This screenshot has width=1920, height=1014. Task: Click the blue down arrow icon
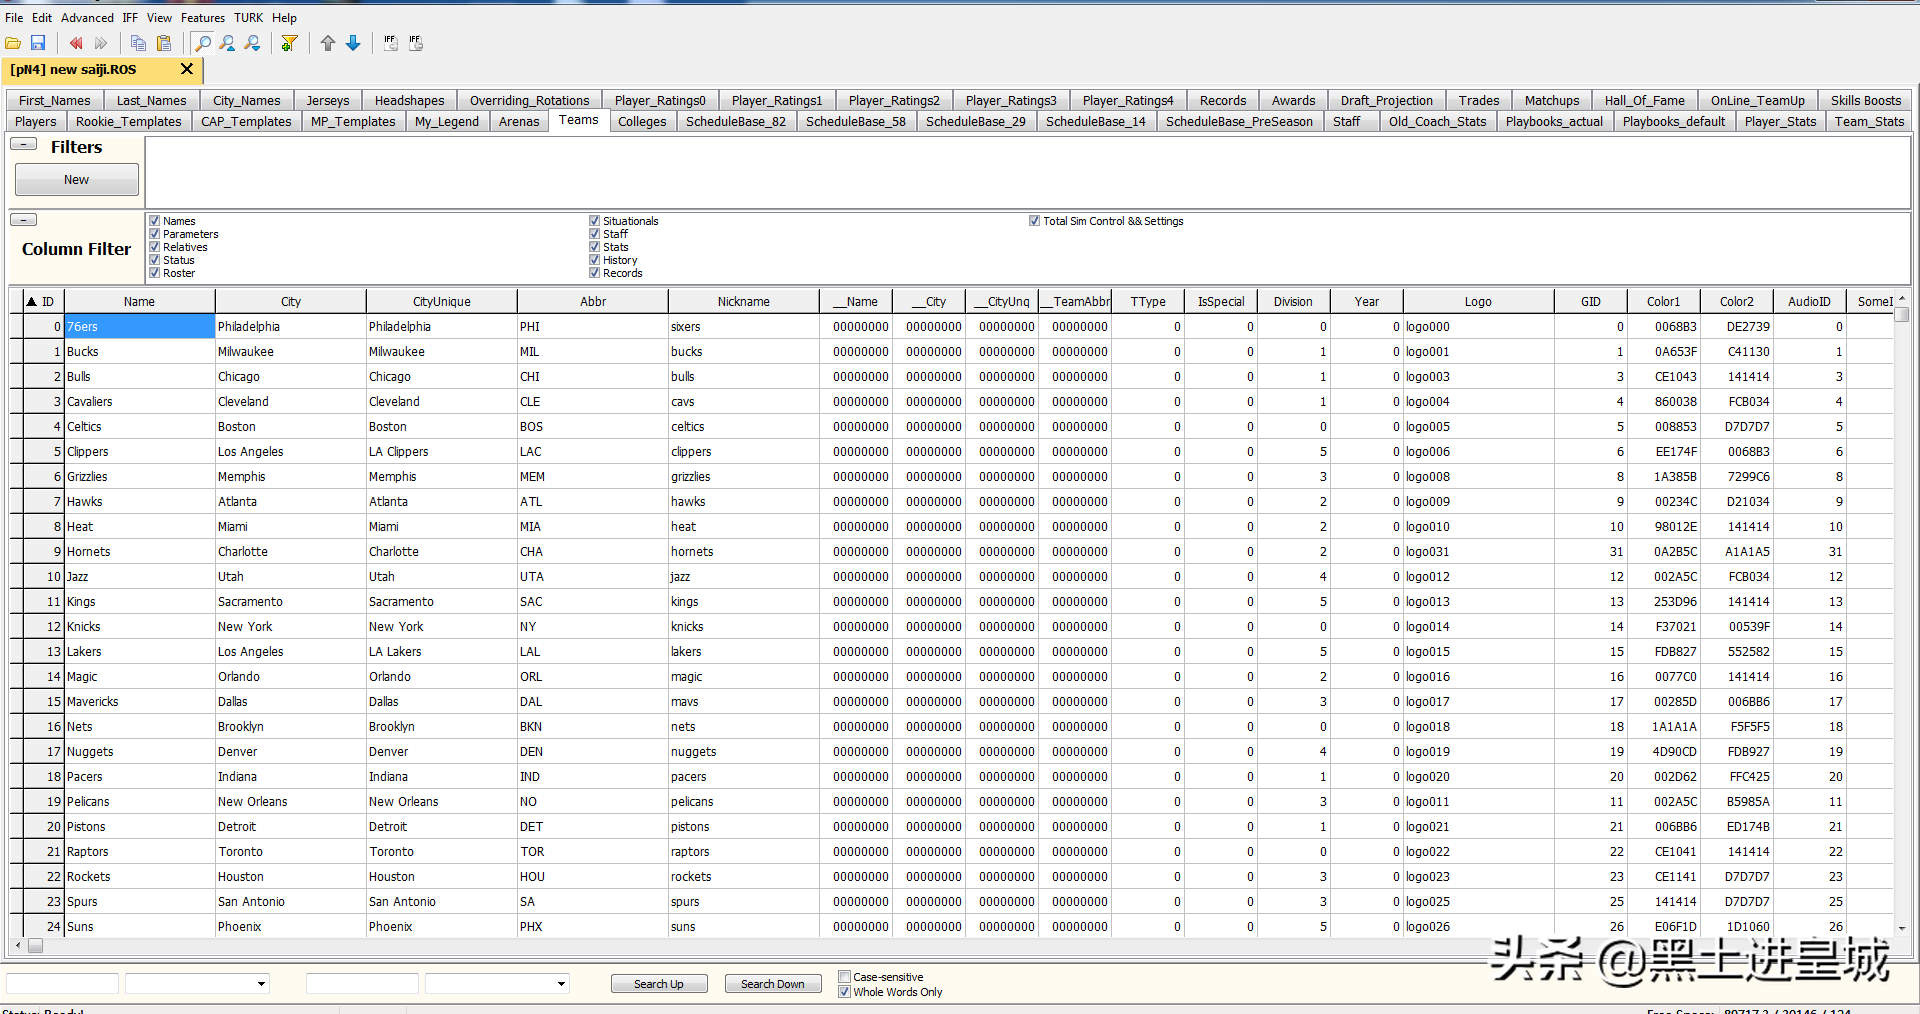353,43
